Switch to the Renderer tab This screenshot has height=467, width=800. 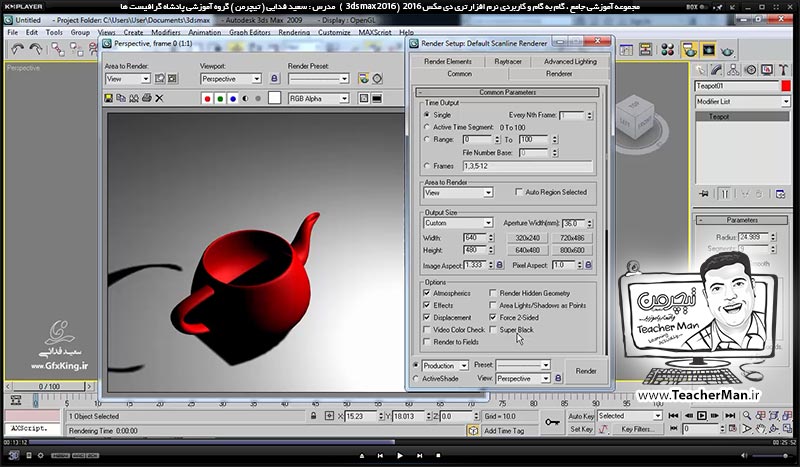click(x=559, y=73)
